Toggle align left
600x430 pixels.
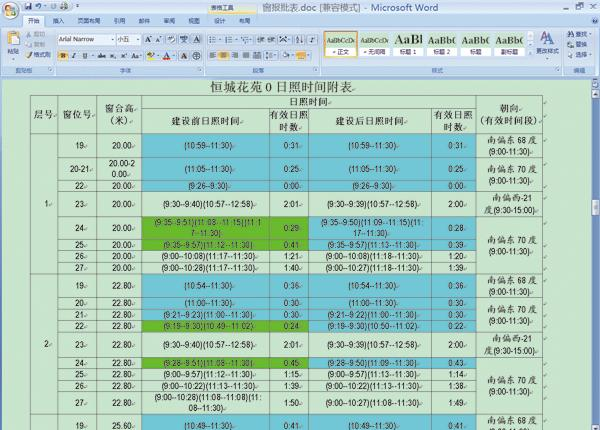click(213, 56)
